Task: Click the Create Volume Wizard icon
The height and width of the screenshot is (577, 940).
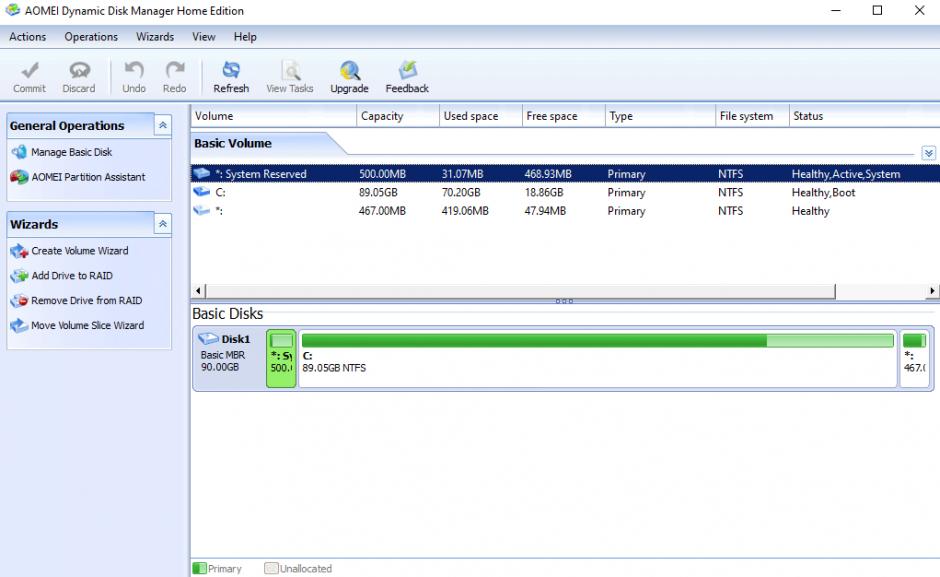Action: [19, 251]
